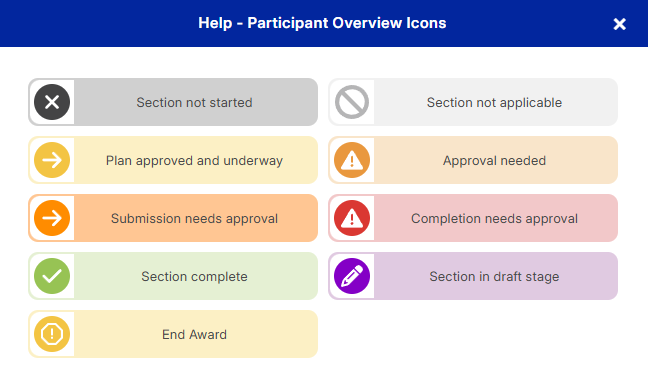This screenshot has width=648, height=388.
Task: Click the orange warning triangle 'Approval needed' icon
Action: click(x=352, y=160)
